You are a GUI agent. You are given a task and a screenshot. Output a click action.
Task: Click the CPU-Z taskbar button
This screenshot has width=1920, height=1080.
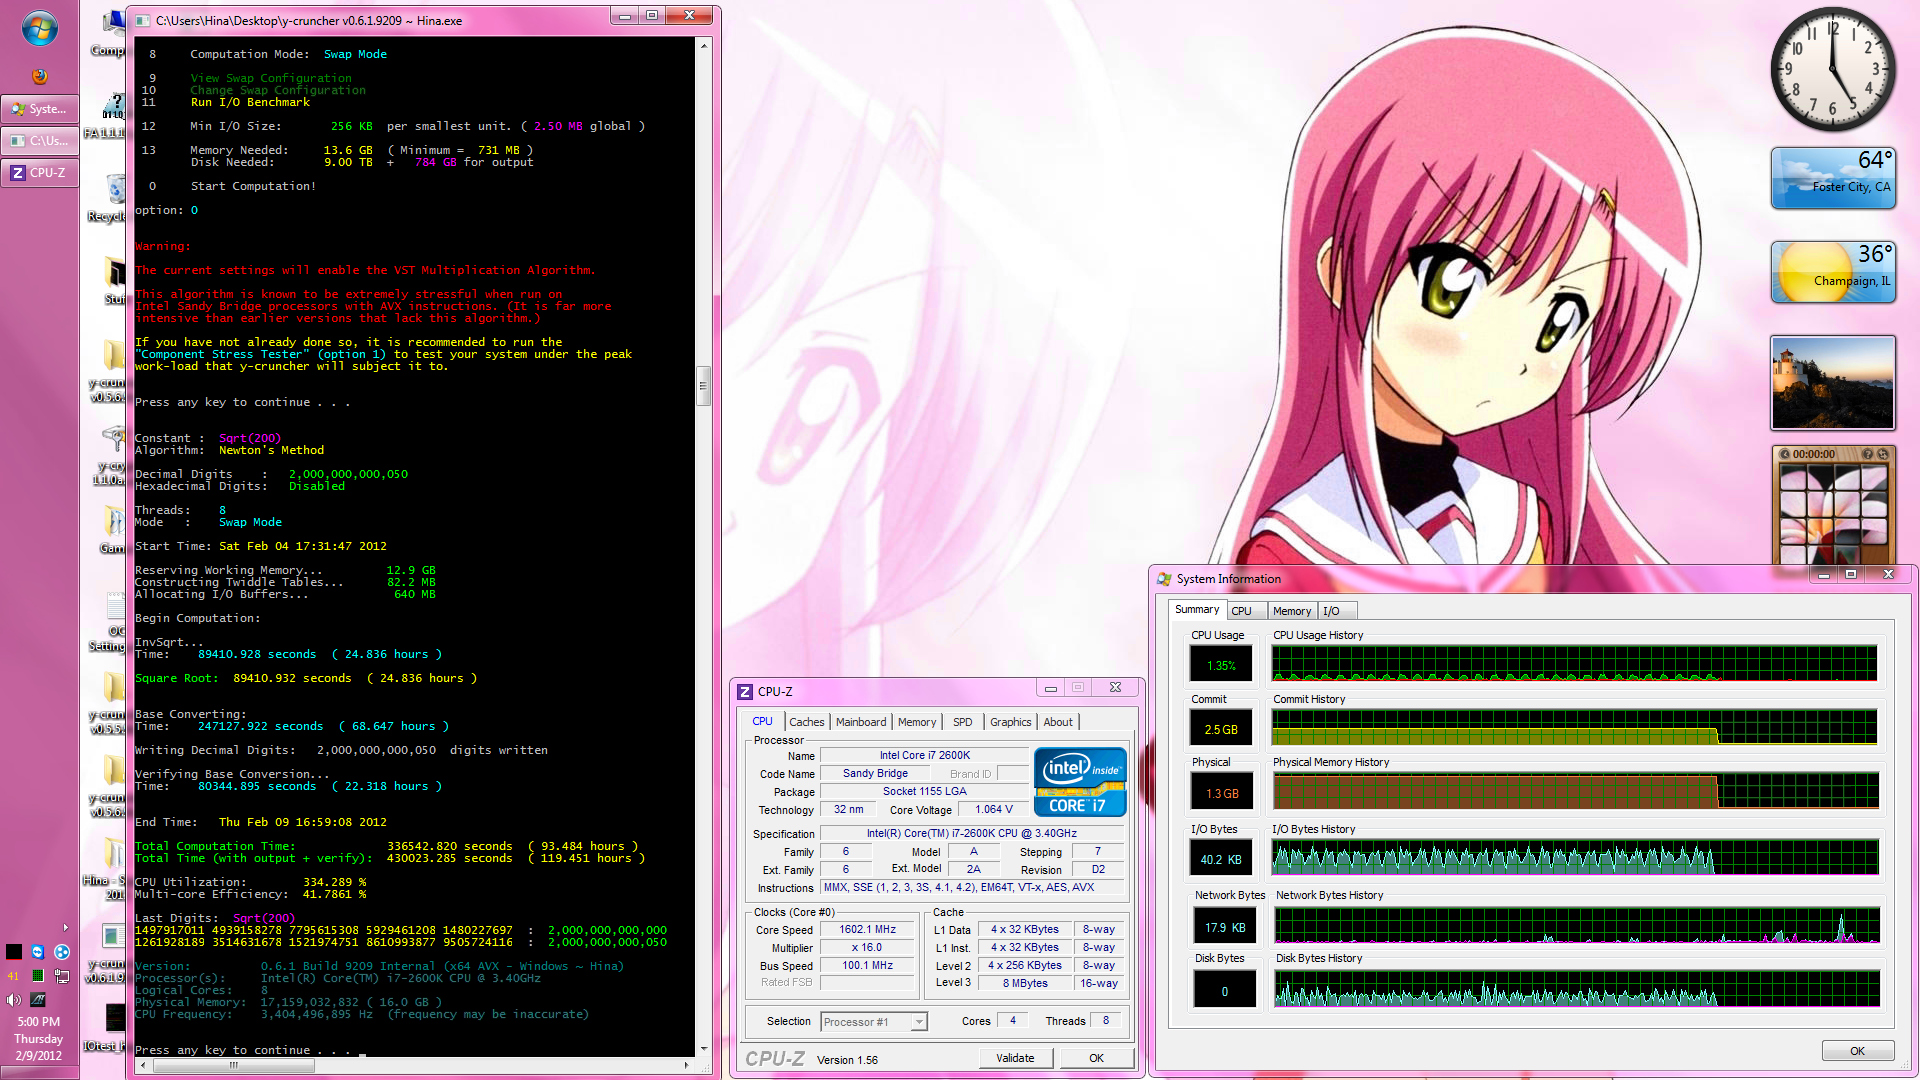click(x=40, y=173)
